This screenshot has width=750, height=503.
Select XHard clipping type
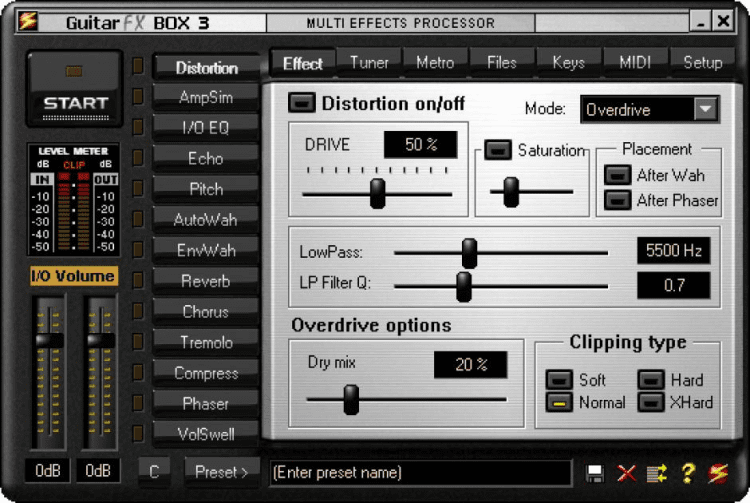pos(651,403)
